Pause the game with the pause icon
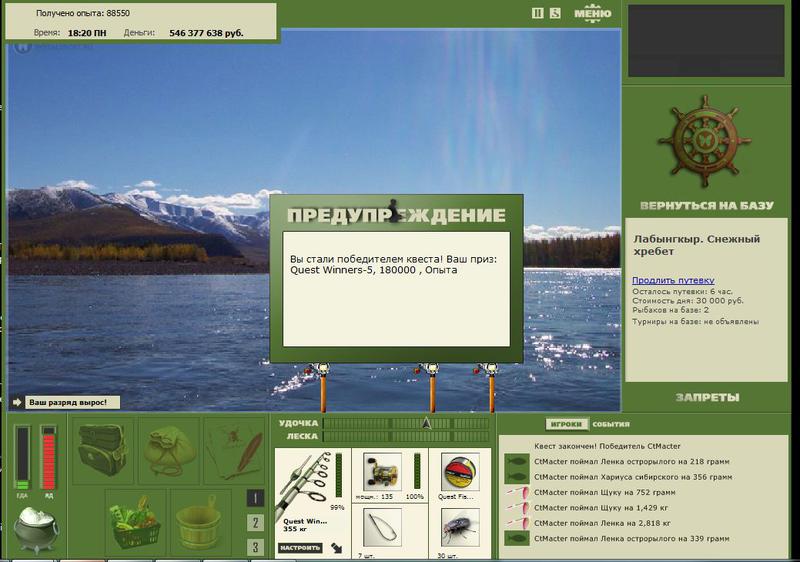The image size is (800, 562). click(537, 13)
